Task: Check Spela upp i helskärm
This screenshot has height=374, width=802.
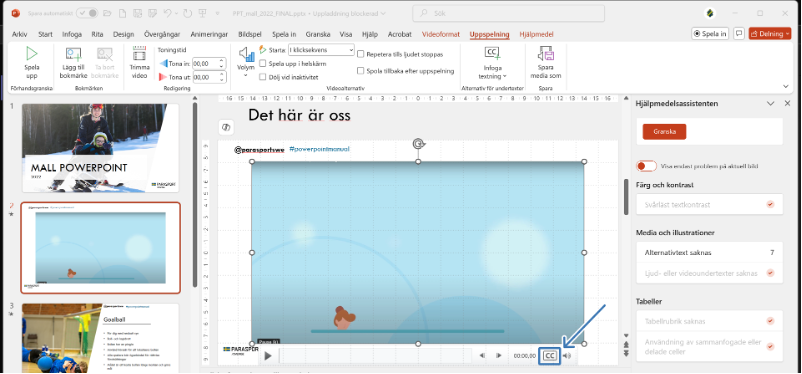Action: [x=262, y=63]
